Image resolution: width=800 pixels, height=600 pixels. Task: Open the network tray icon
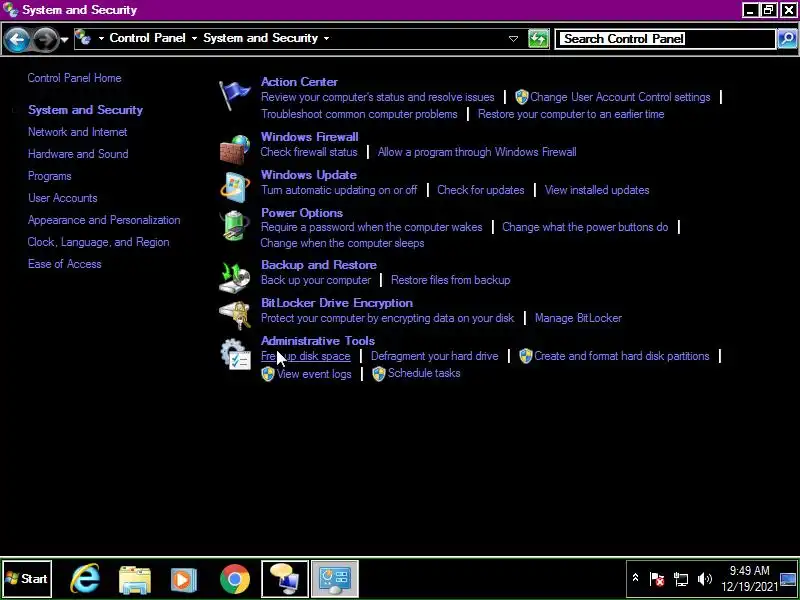point(681,579)
